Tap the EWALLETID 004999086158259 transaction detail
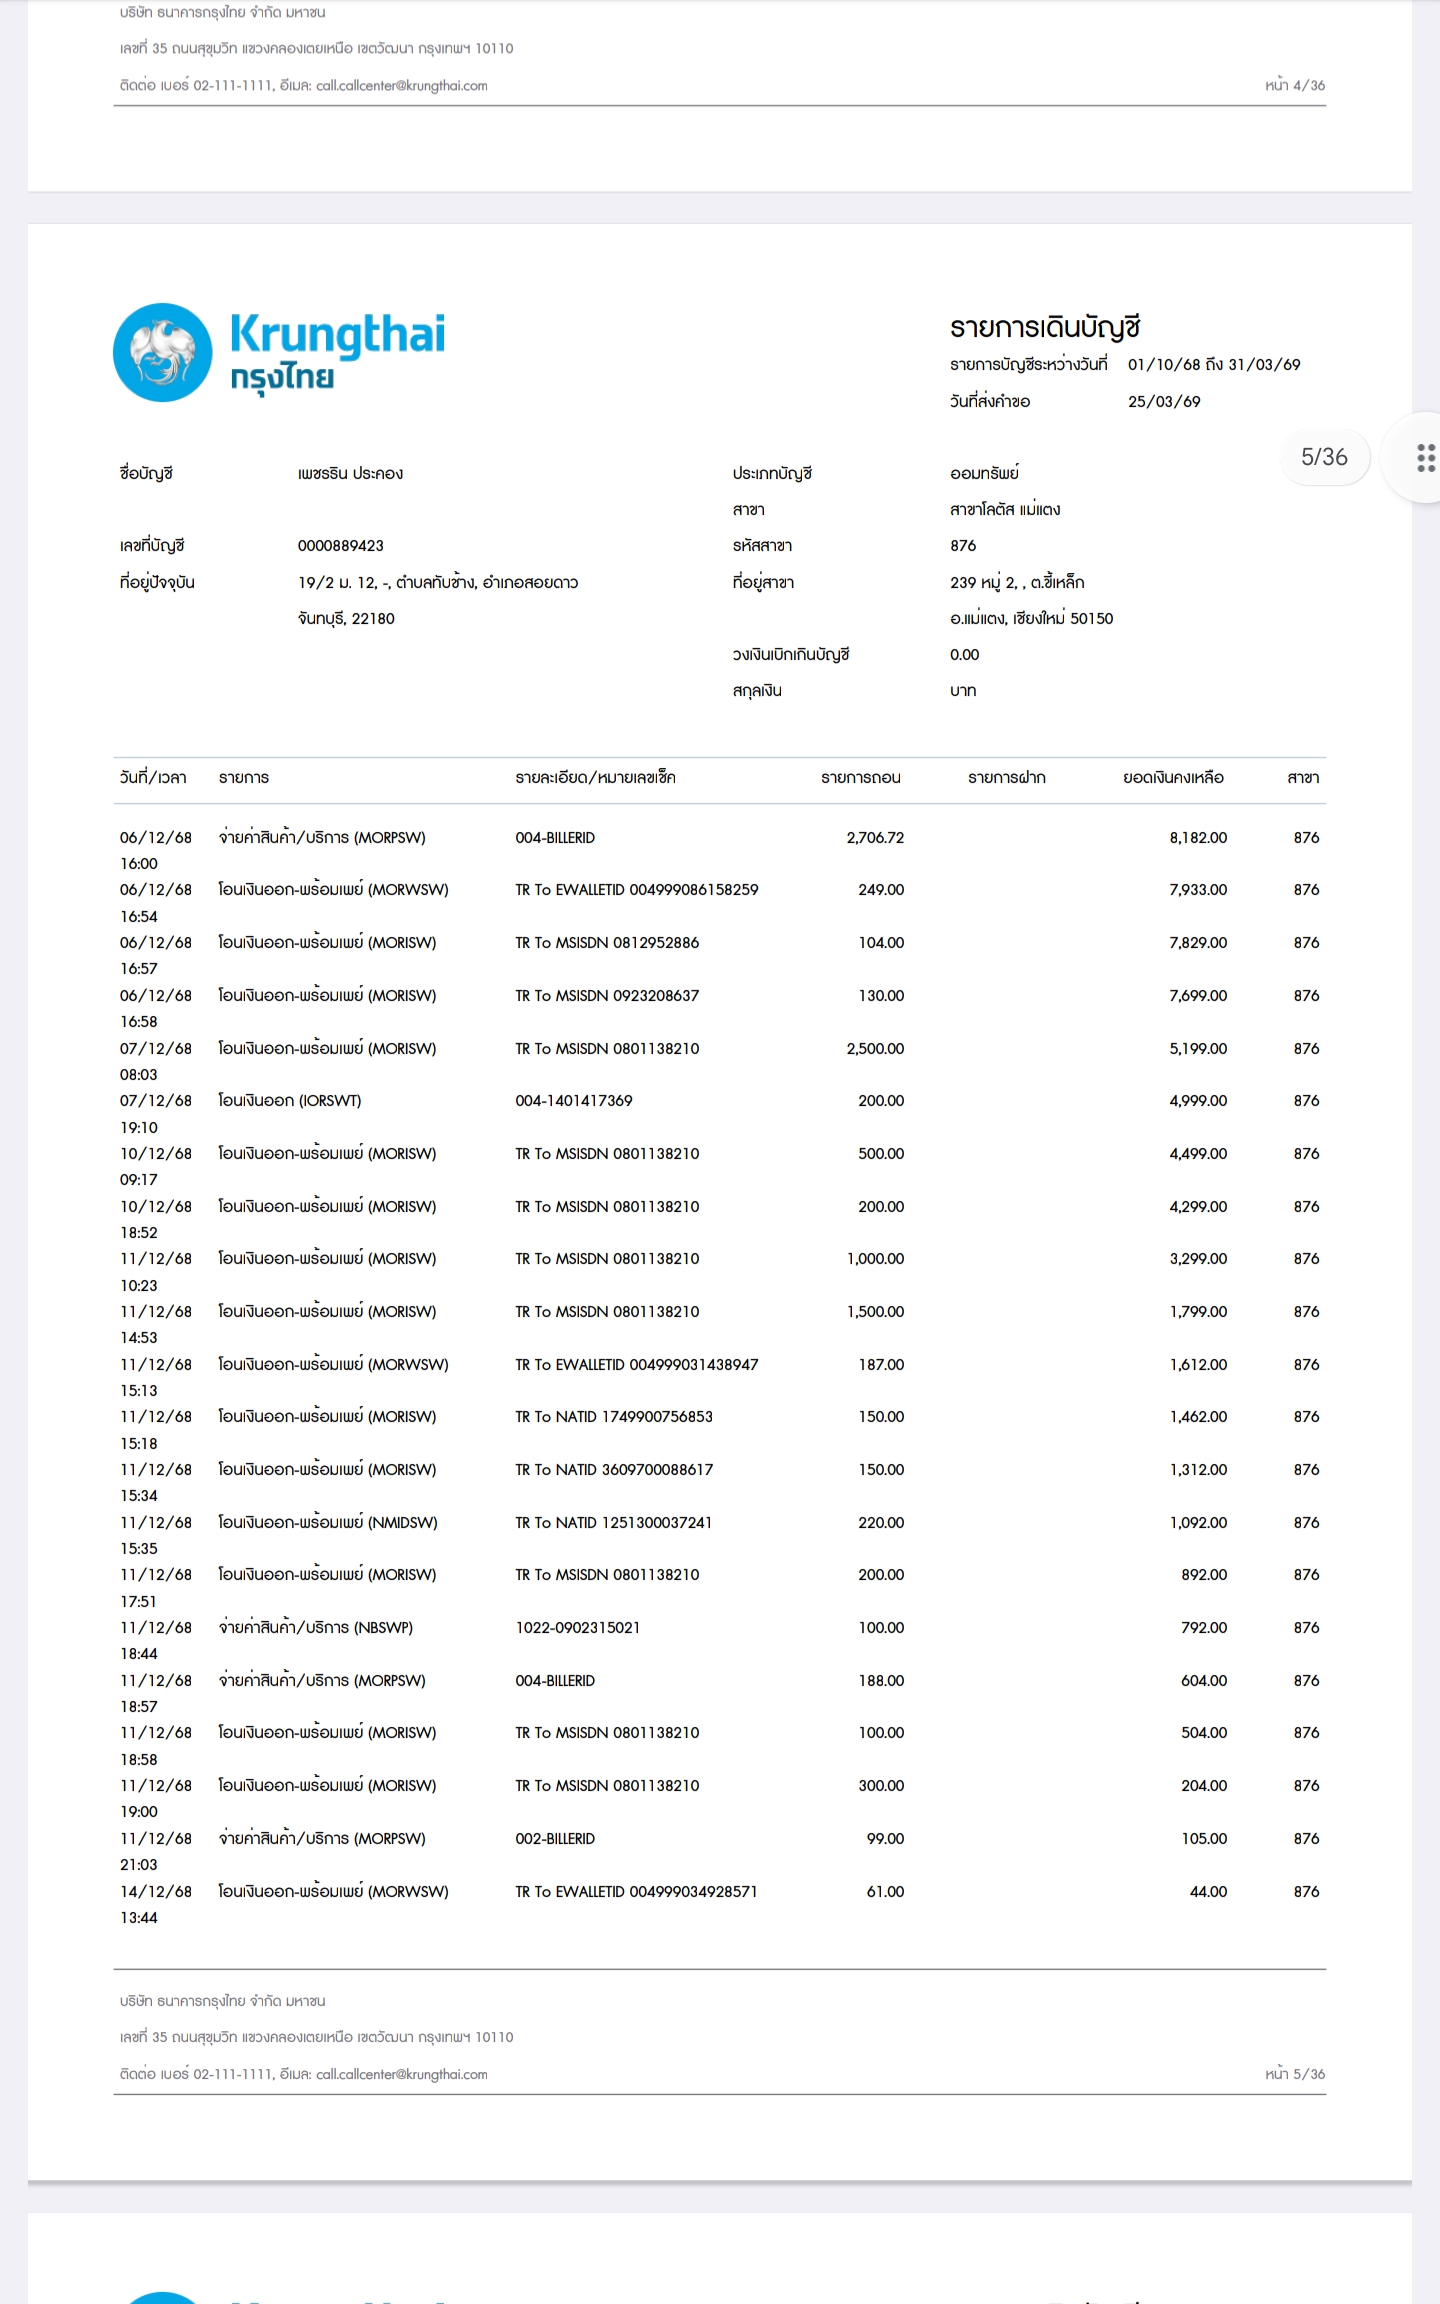 [636, 890]
